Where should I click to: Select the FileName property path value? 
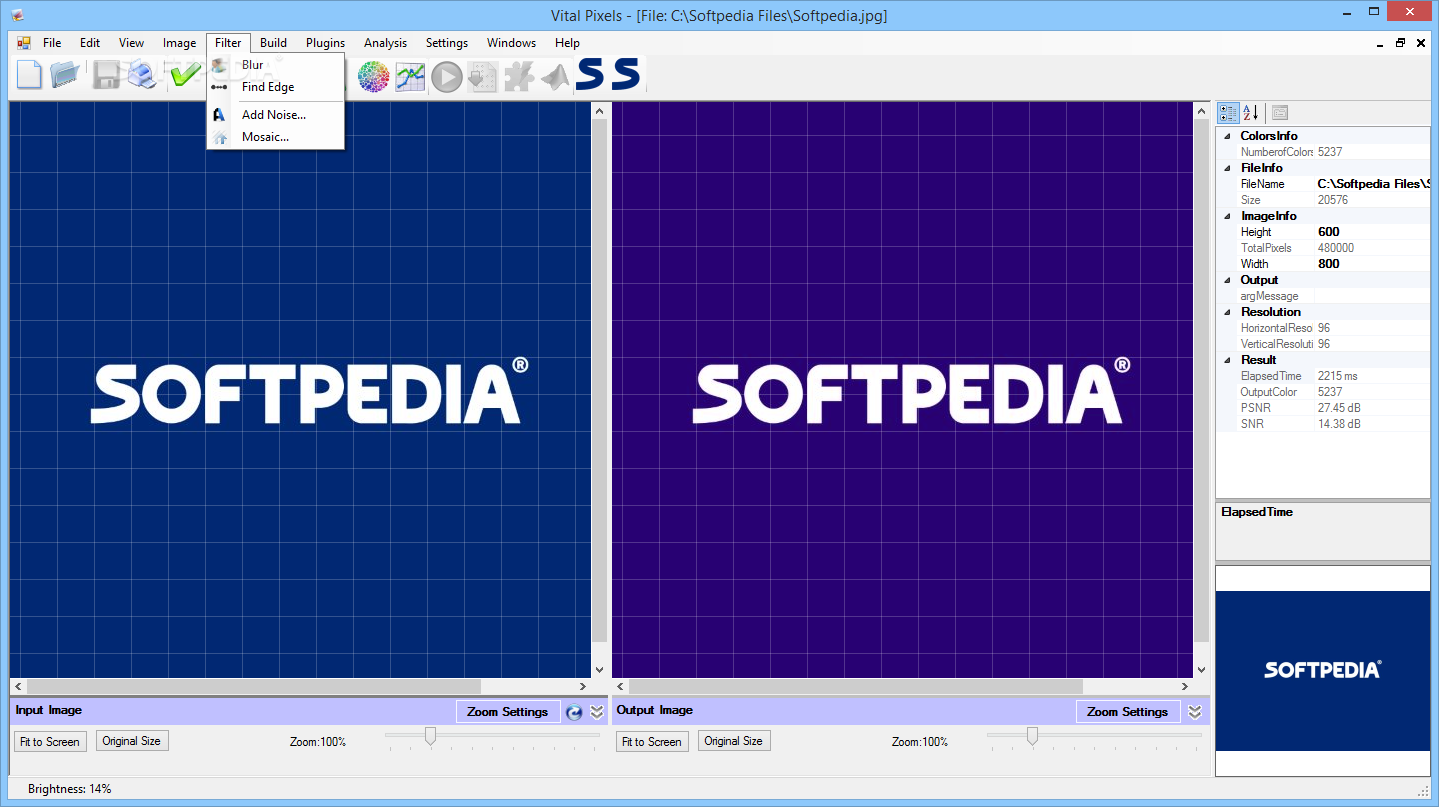(x=1373, y=184)
